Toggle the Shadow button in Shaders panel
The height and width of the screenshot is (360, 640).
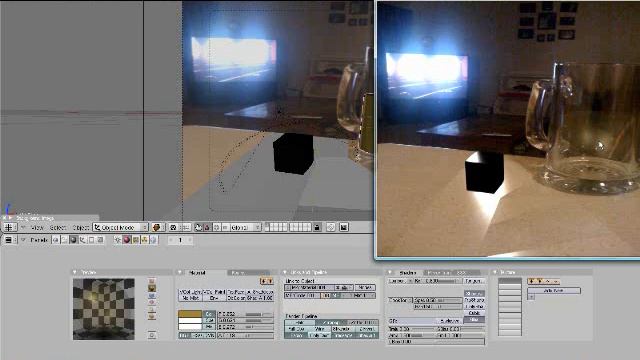click(x=474, y=293)
